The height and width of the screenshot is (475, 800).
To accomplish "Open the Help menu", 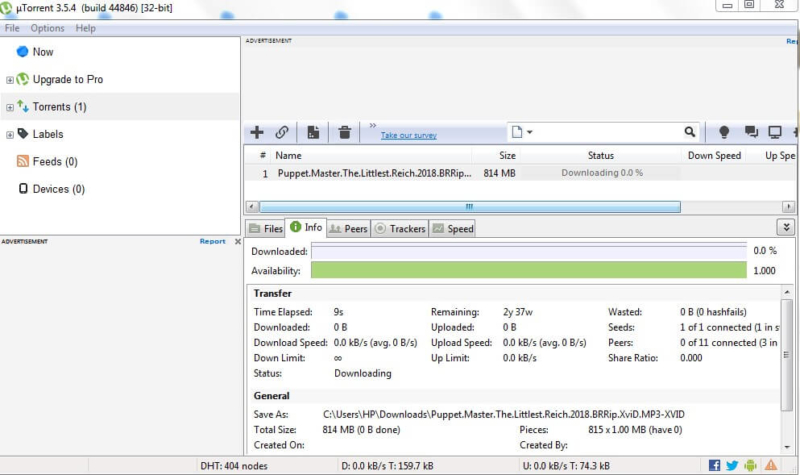I will 85,28.
